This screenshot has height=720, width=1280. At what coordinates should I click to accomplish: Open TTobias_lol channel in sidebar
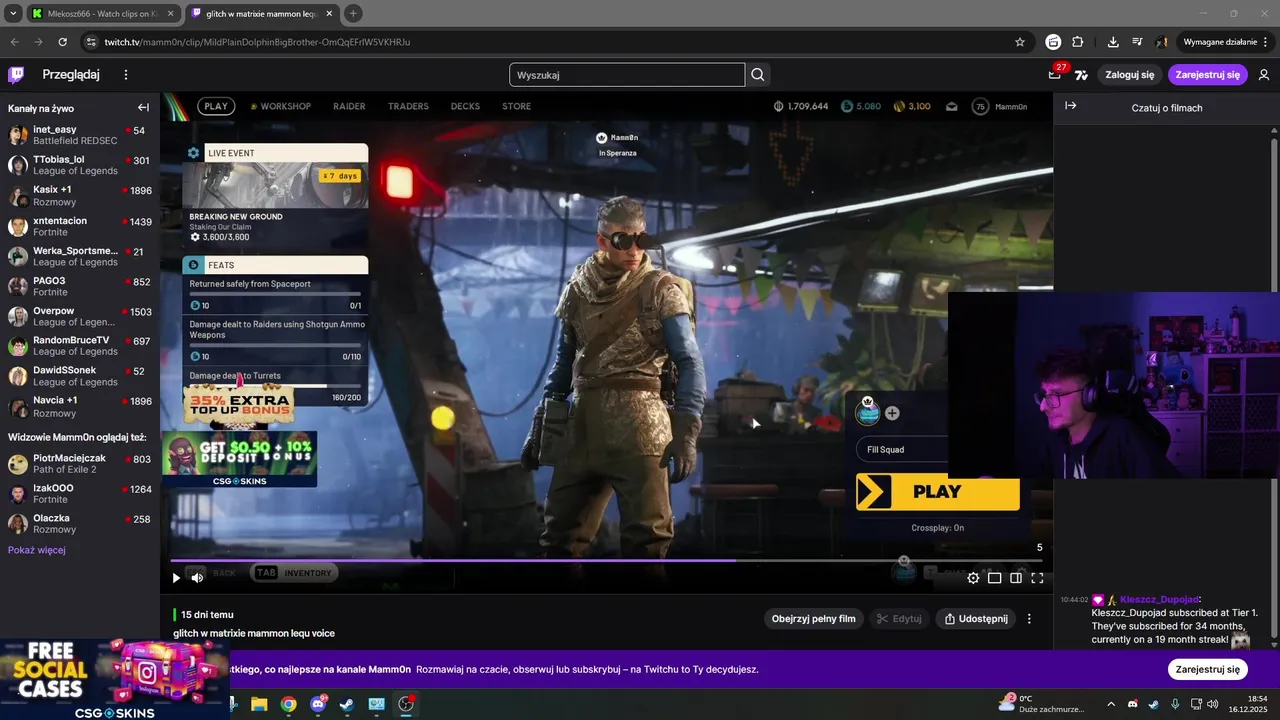(x=80, y=166)
